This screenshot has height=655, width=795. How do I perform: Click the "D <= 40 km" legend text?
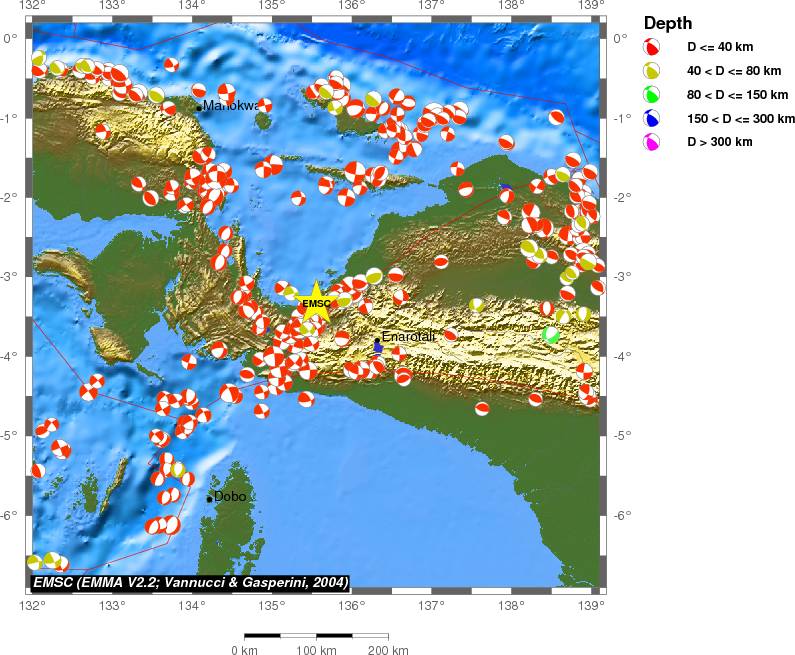coord(719,47)
